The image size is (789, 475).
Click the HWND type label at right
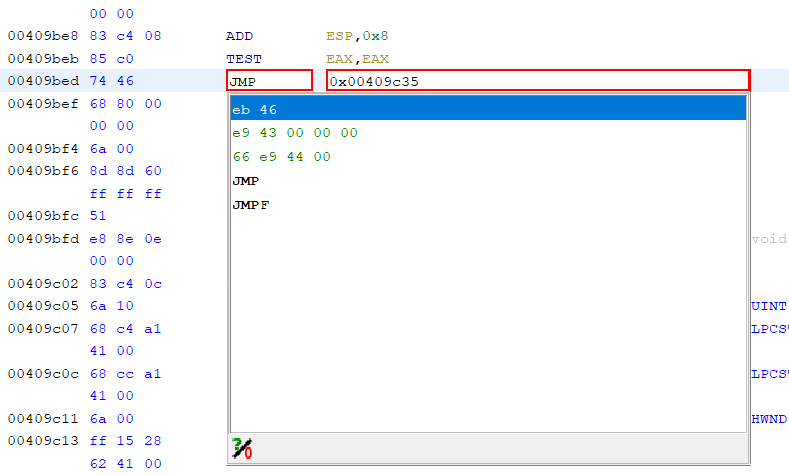[769, 419]
